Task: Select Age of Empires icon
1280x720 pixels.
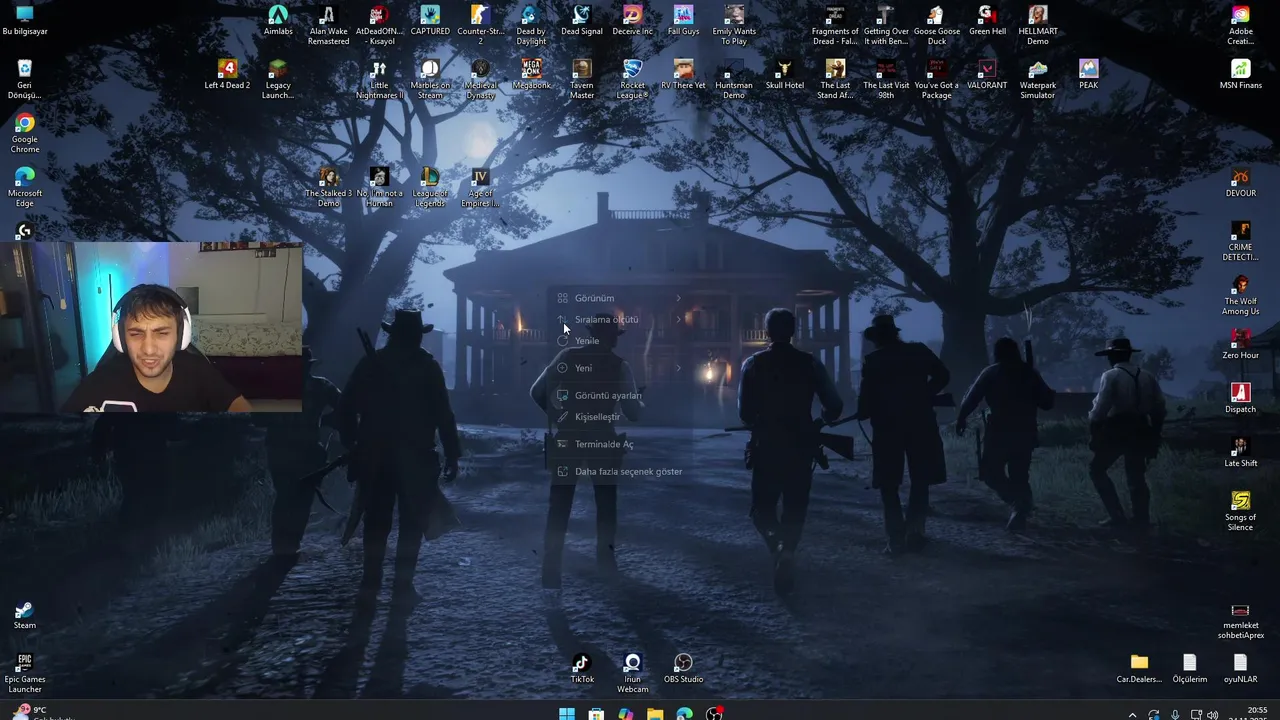Action: pos(480,187)
